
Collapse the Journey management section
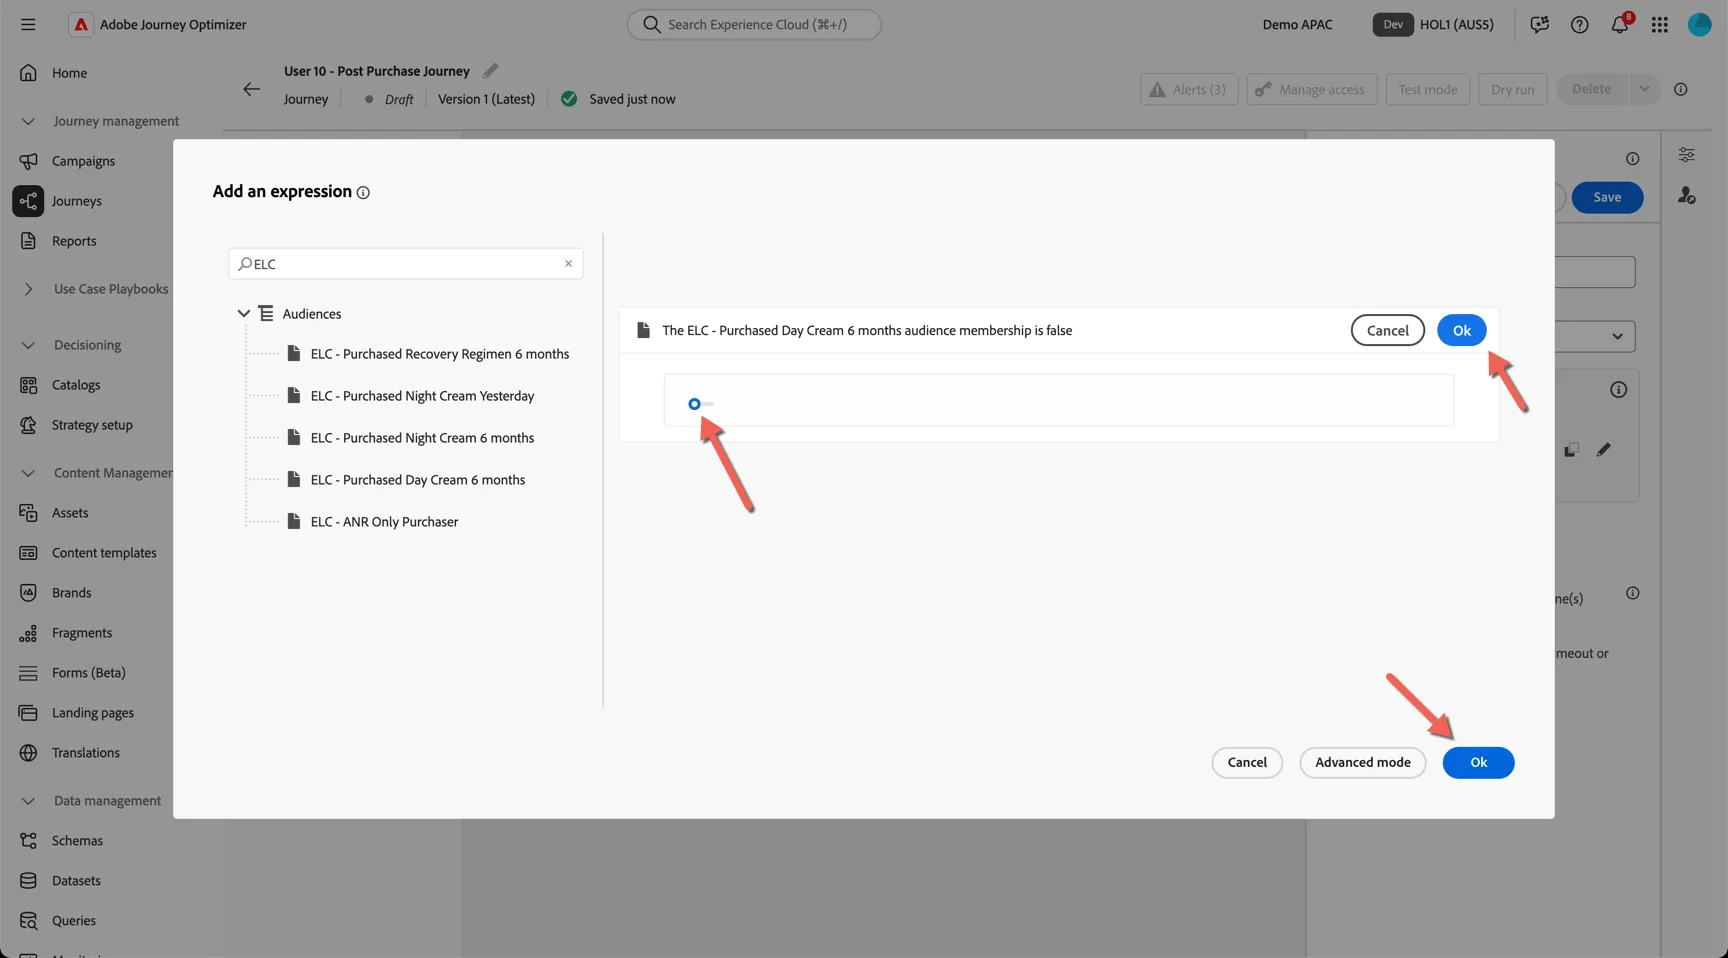click(x=28, y=121)
